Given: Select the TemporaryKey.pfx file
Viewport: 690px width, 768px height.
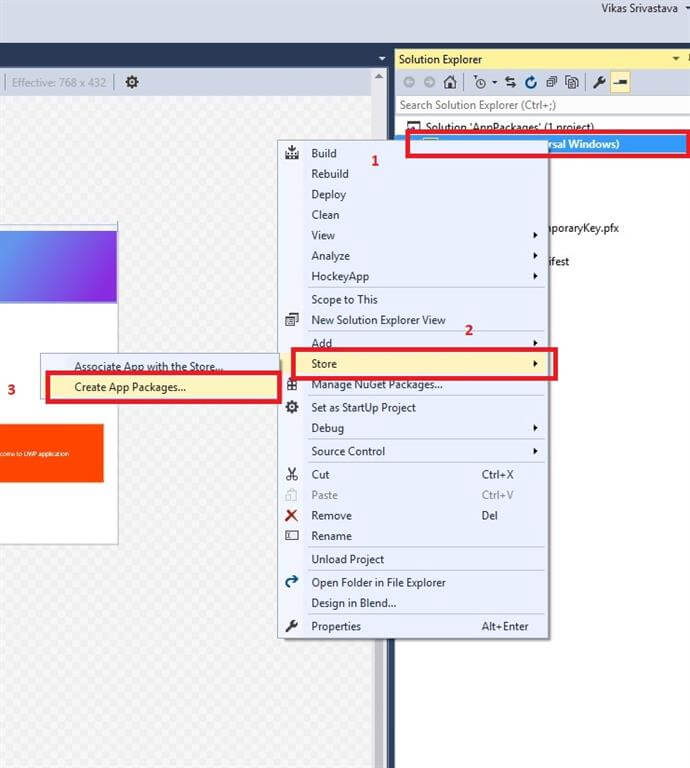Looking at the screenshot, I should [583, 228].
